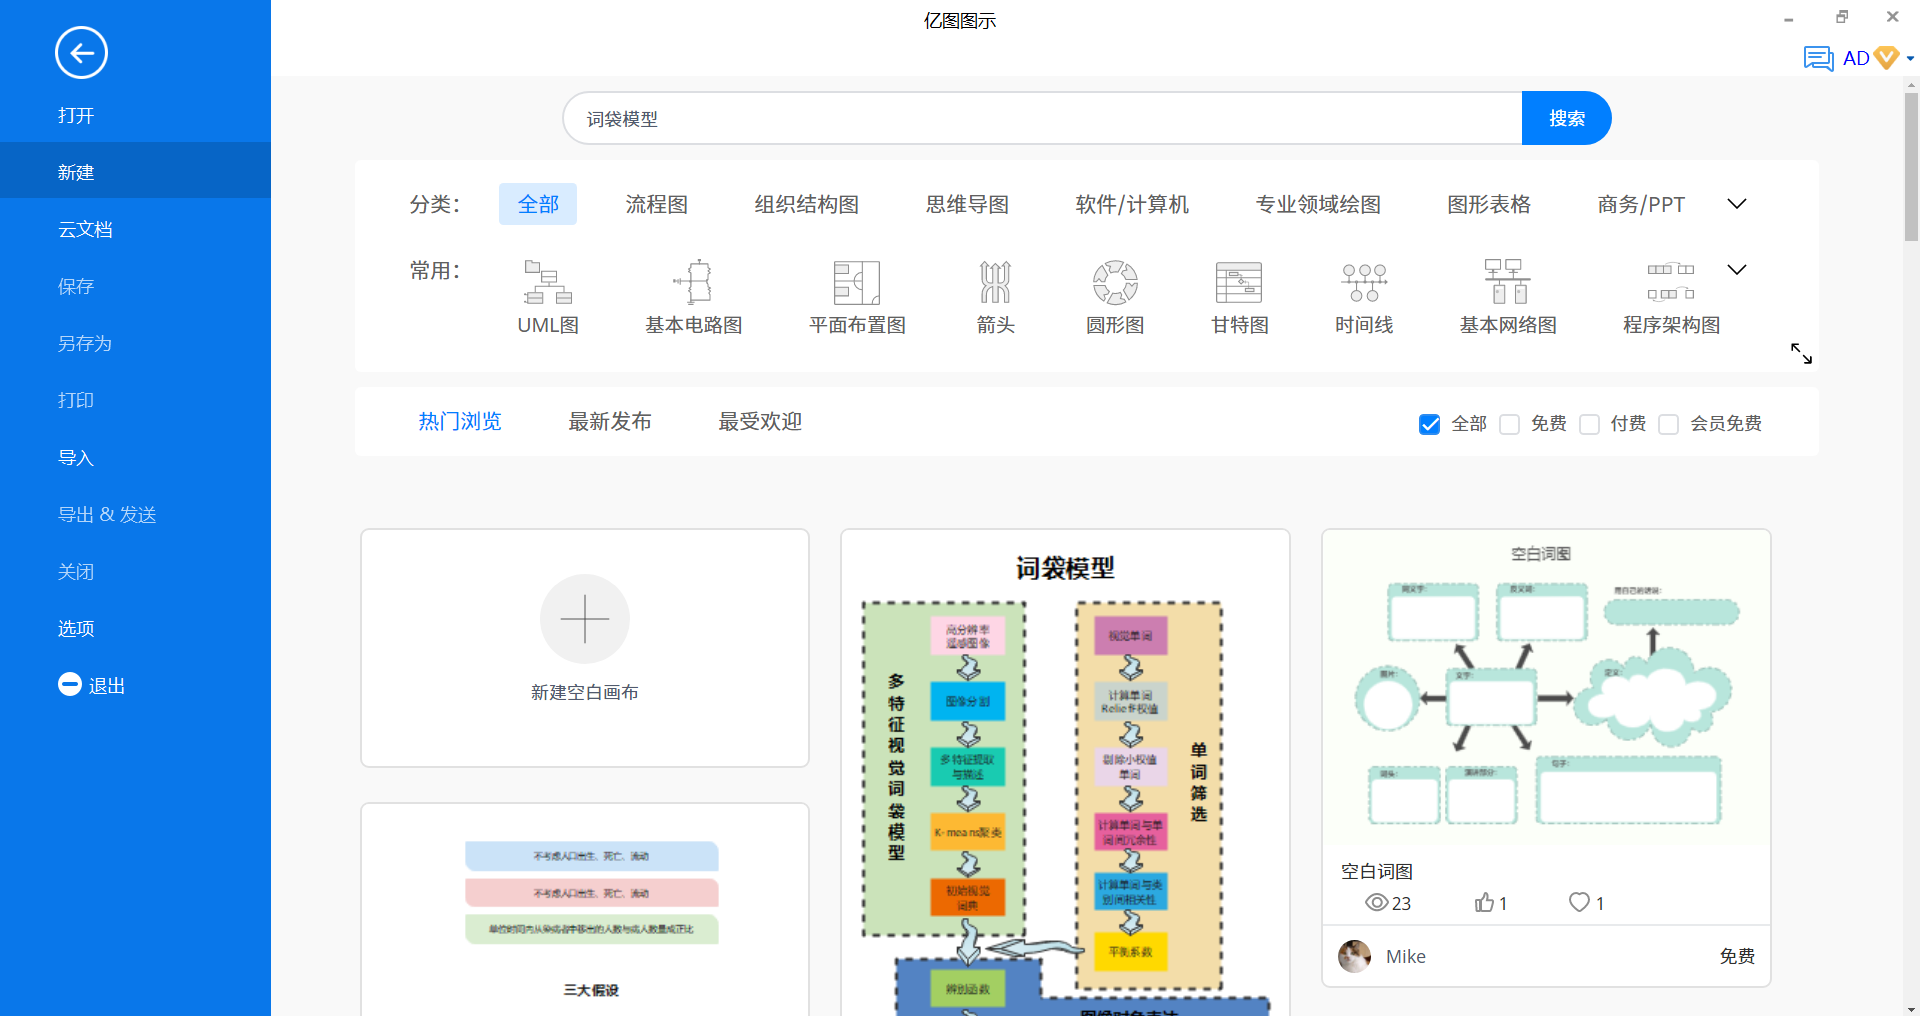This screenshot has height=1016, width=1920.
Task: Like the 空白词图 template with thumbs-up
Action: point(1484,902)
